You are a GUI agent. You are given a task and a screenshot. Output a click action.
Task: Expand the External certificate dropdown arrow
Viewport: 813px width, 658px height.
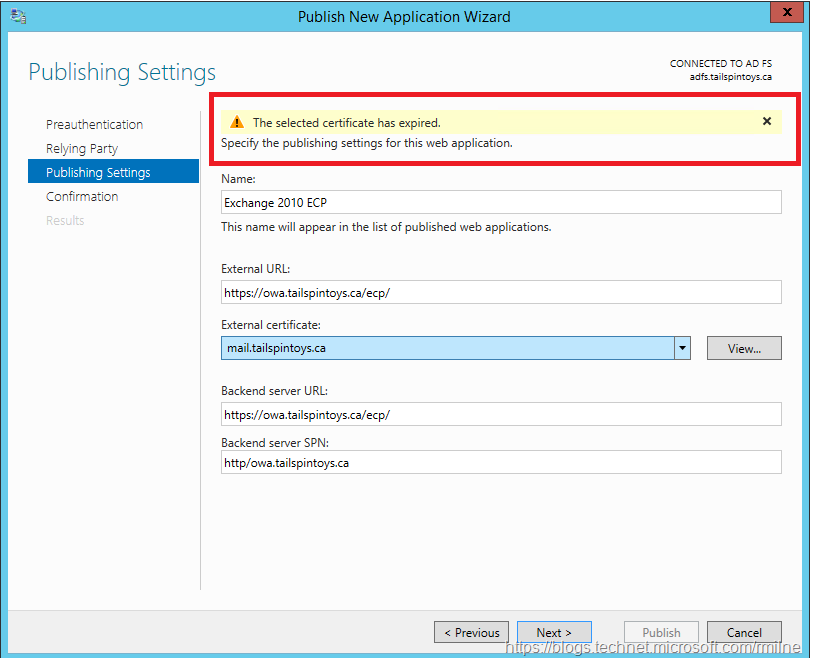pyautogui.click(x=682, y=348)
